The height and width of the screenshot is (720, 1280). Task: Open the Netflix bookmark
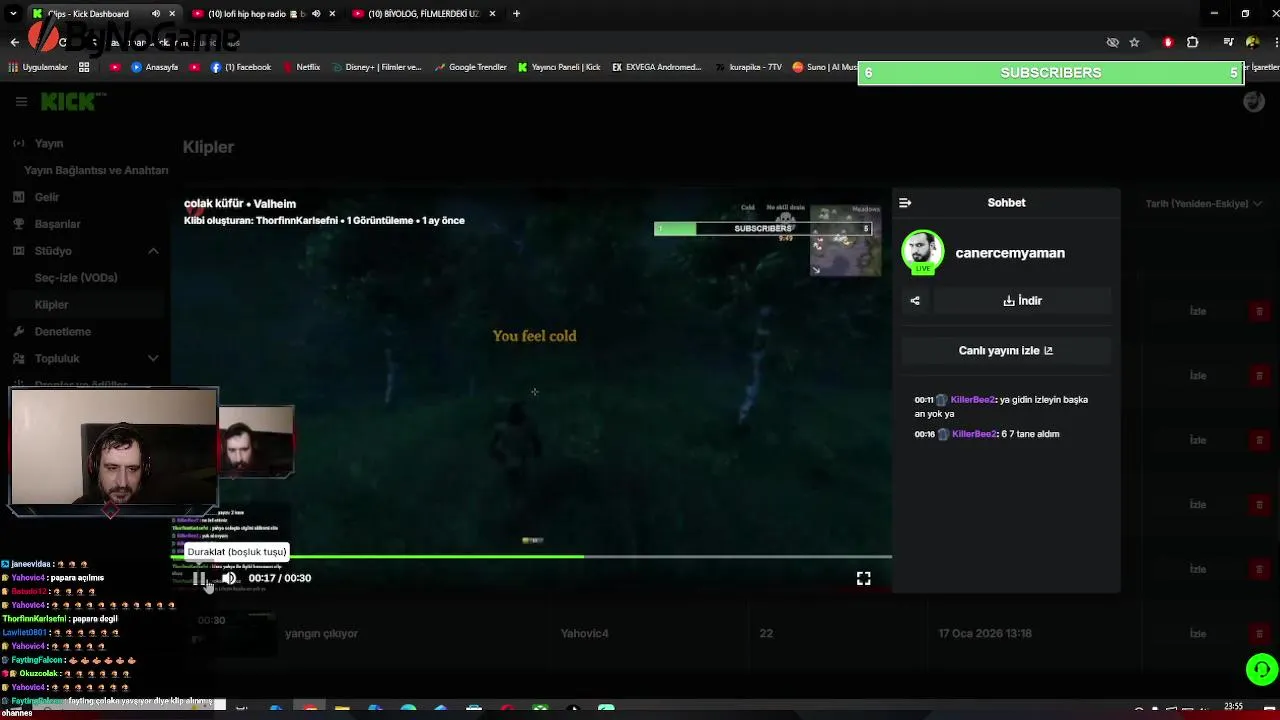click(301, 67)
